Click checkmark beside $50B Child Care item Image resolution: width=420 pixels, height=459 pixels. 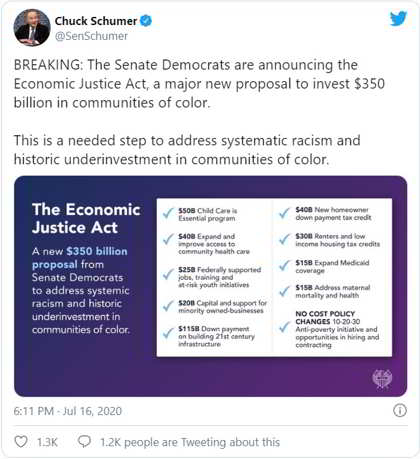click(x=168, y=213)
